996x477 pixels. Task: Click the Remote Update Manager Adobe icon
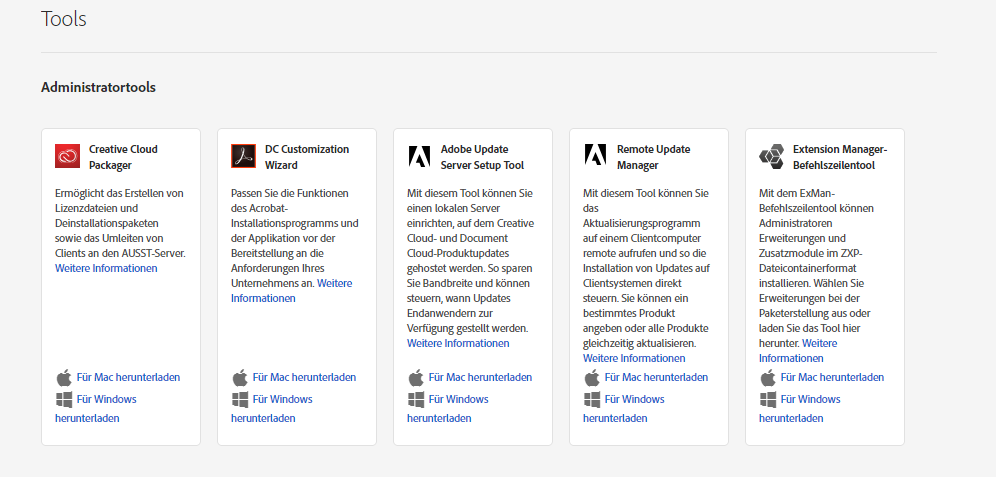[595, 156]
